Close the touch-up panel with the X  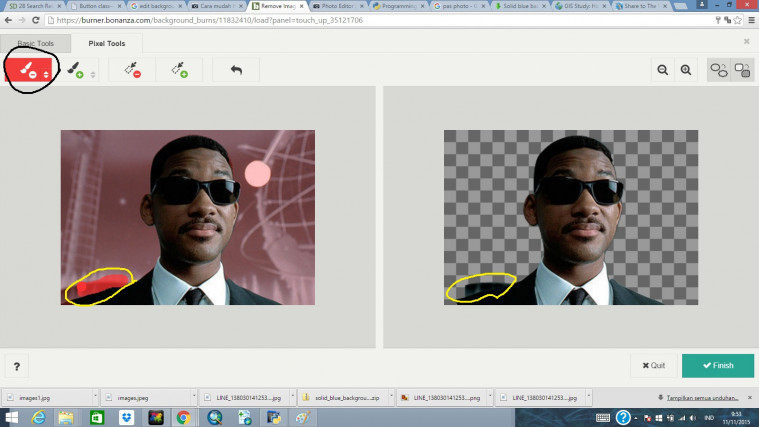(746, 42)
